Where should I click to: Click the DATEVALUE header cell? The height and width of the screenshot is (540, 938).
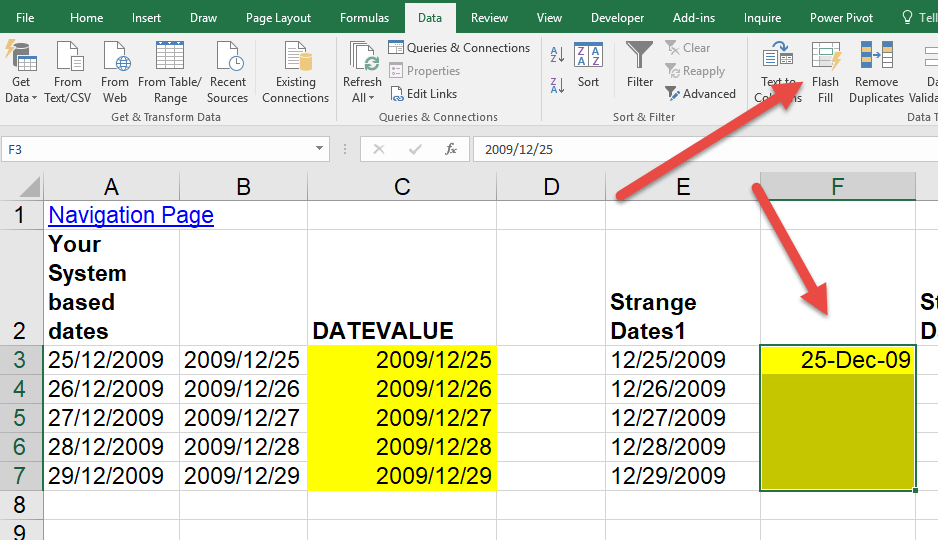[x=402, y=288]
